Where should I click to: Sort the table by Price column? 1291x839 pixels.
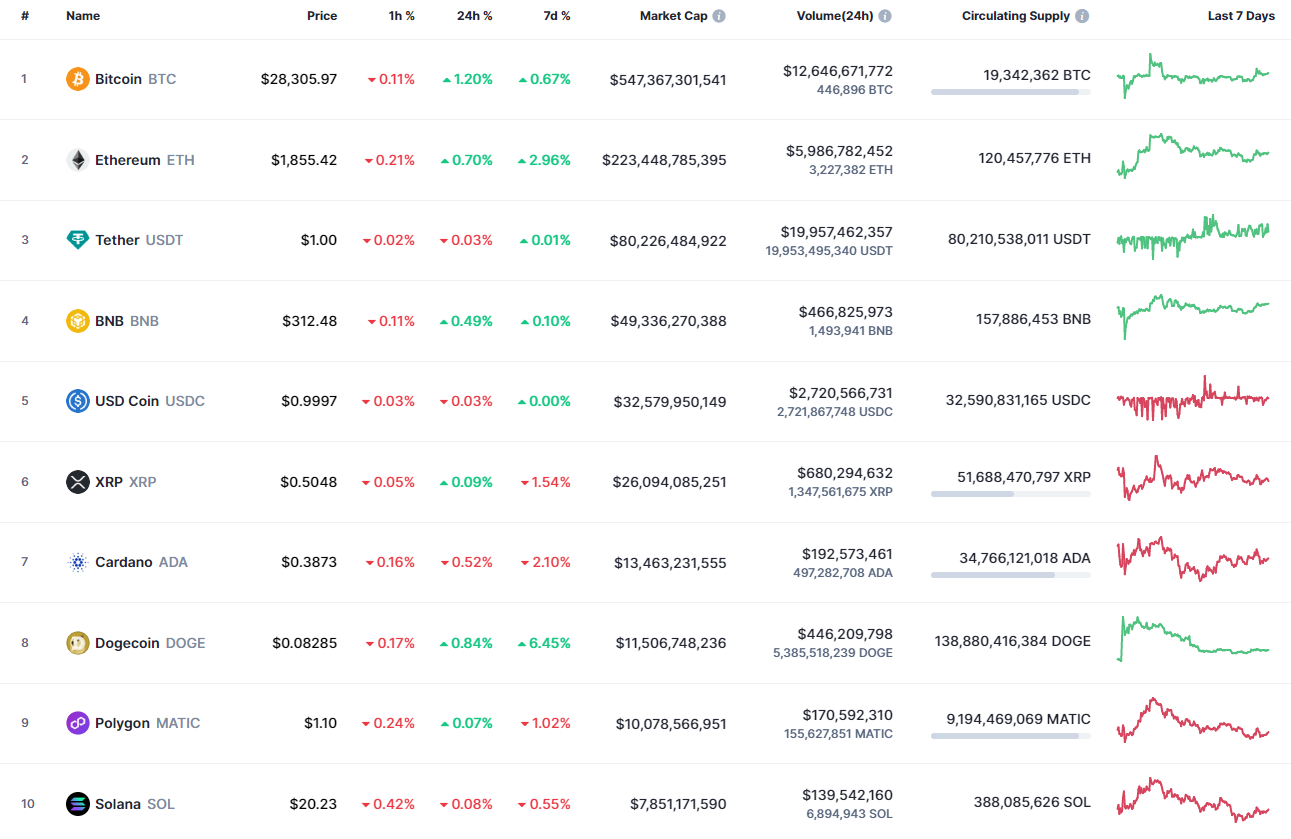[x=322, y=15]
